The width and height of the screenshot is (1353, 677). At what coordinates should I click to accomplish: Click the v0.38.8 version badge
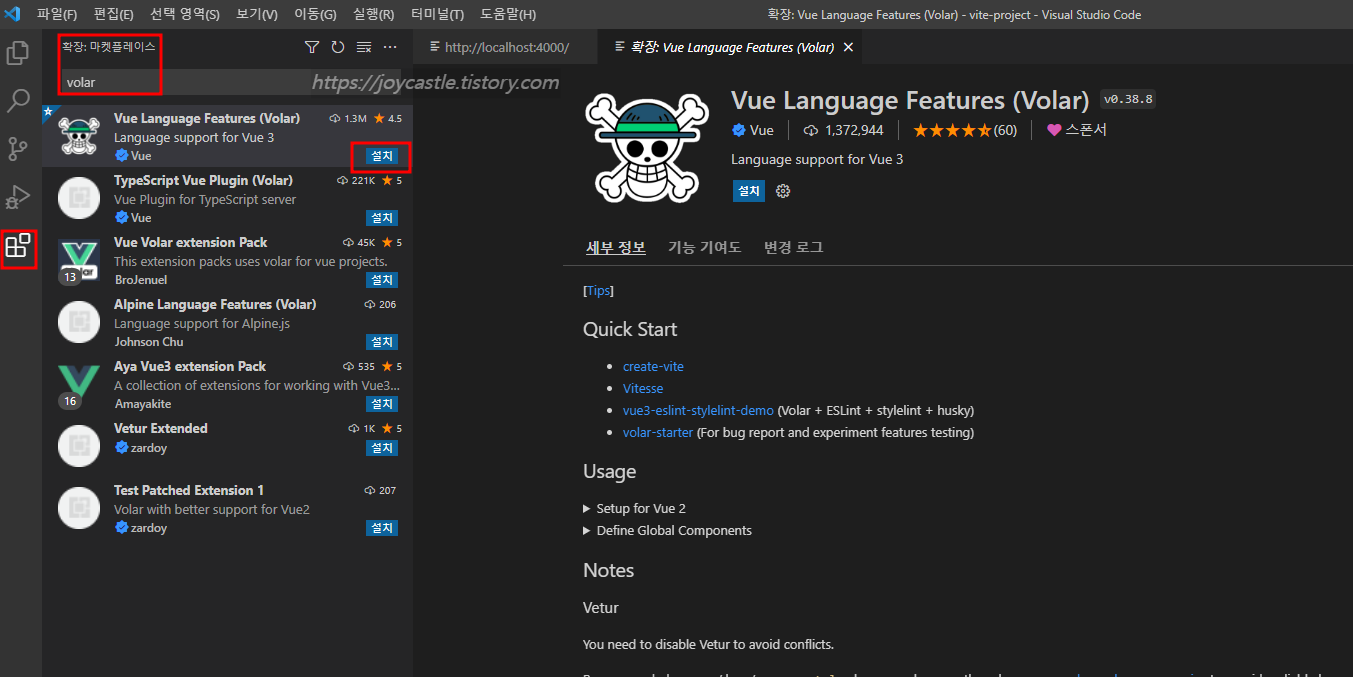coord(1128,99)
